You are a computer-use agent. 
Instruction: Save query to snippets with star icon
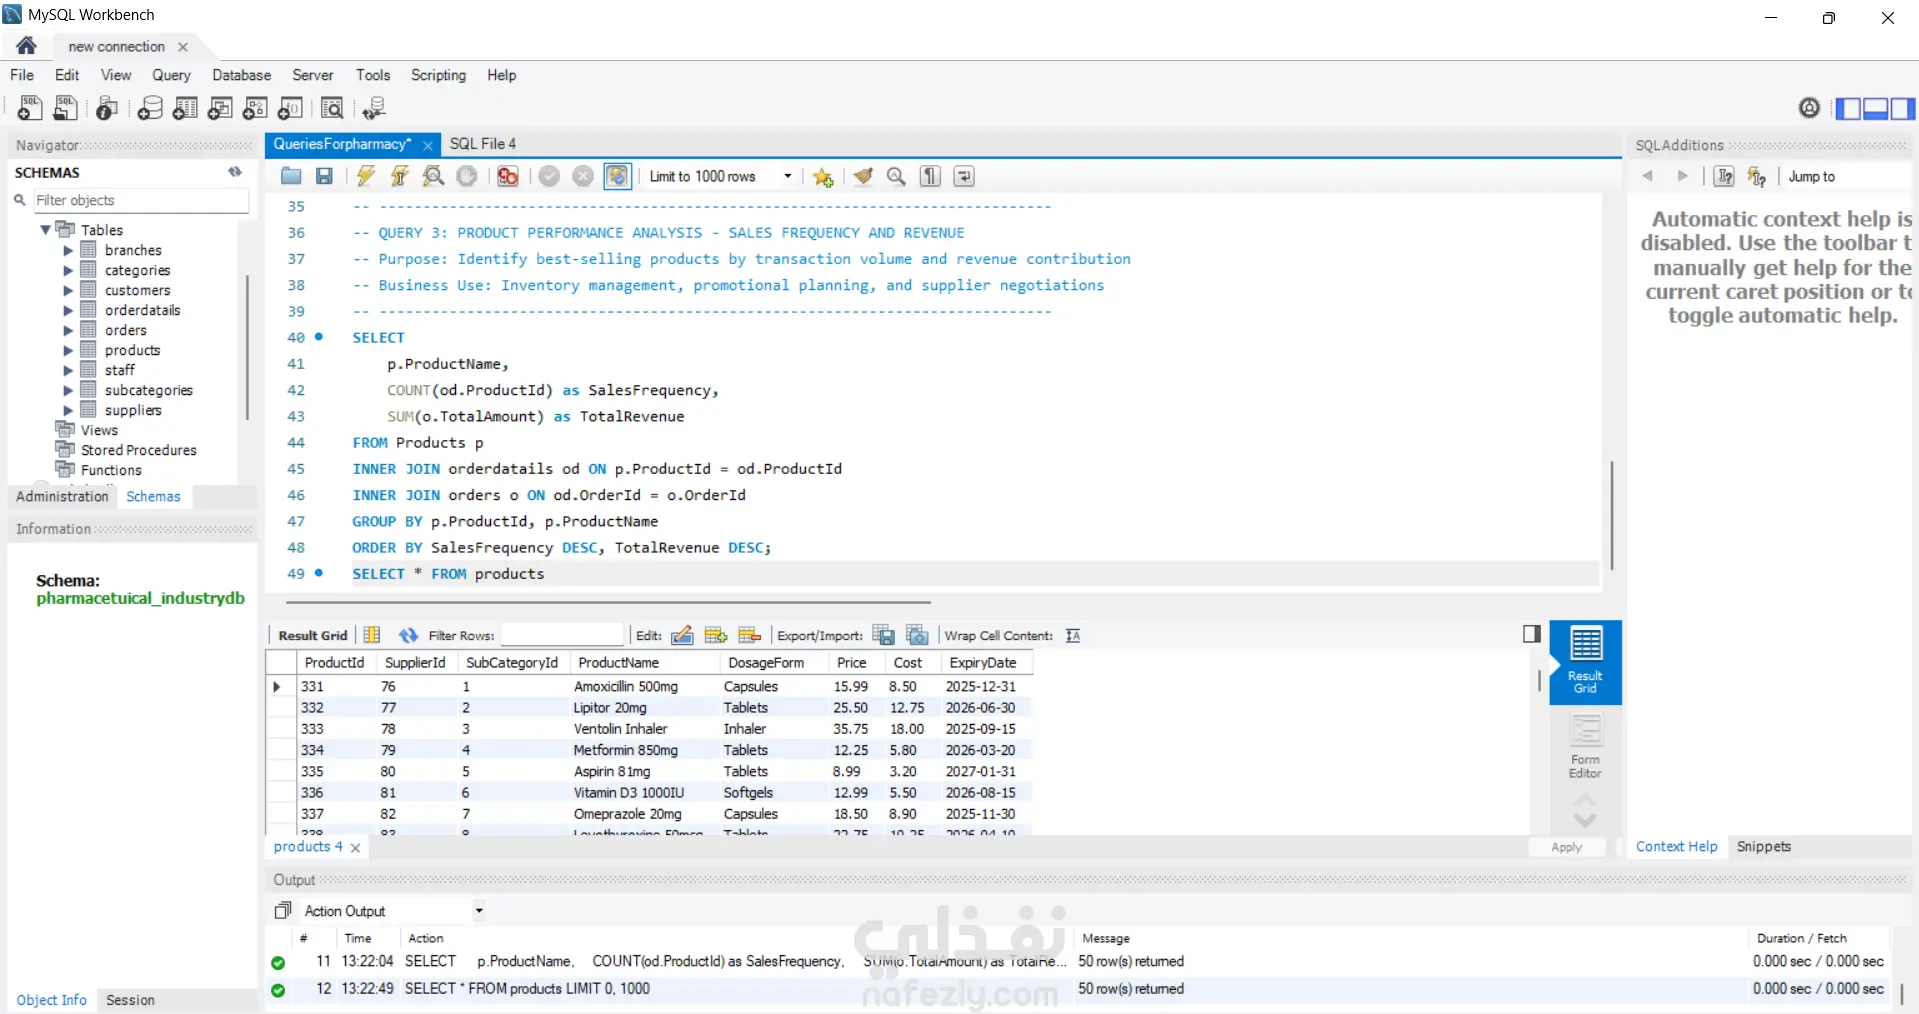coord(823,177)
